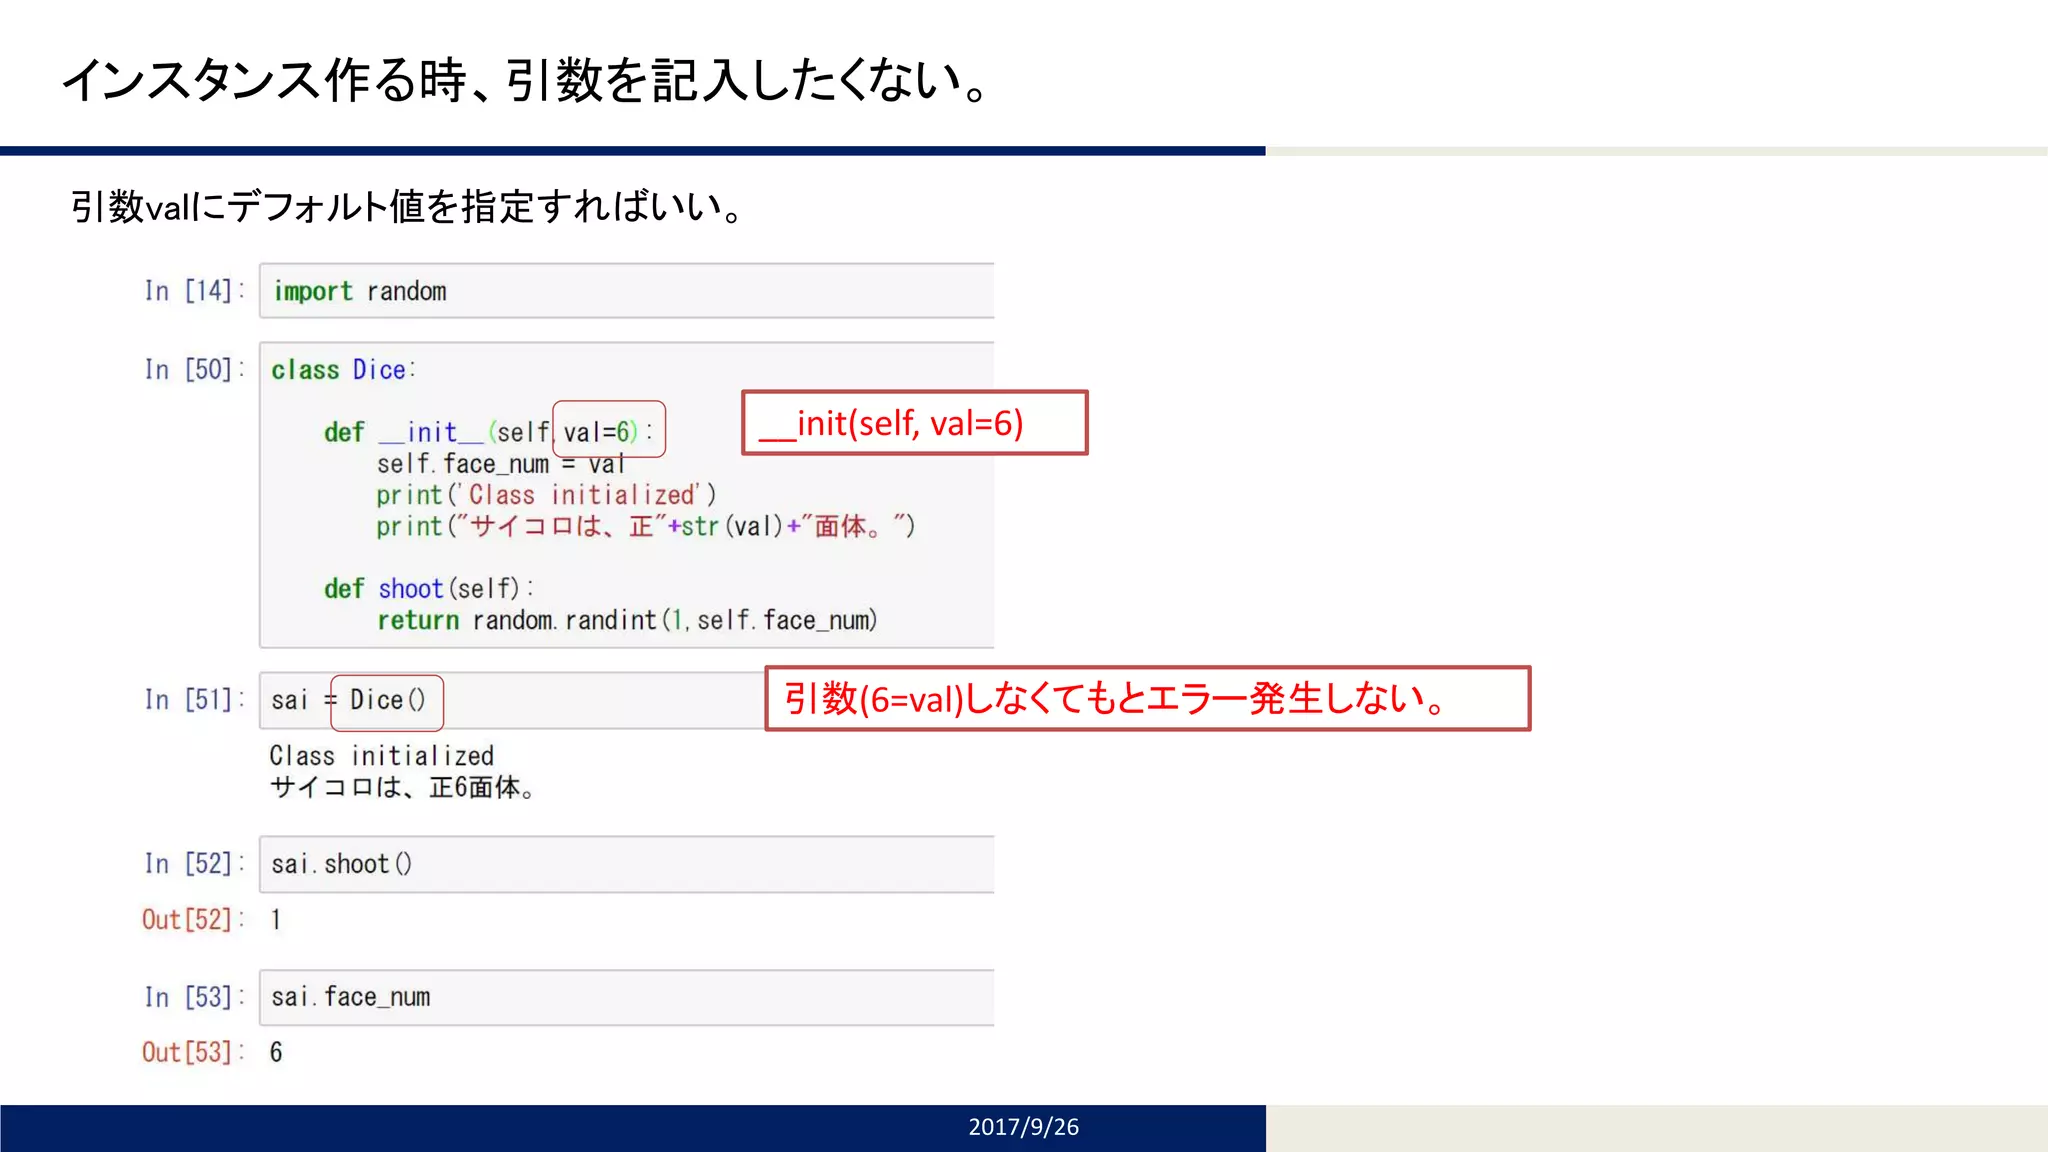Click the 'Out[53]:' output label
2048x1152 pixels.
(x=193, y=1052)
